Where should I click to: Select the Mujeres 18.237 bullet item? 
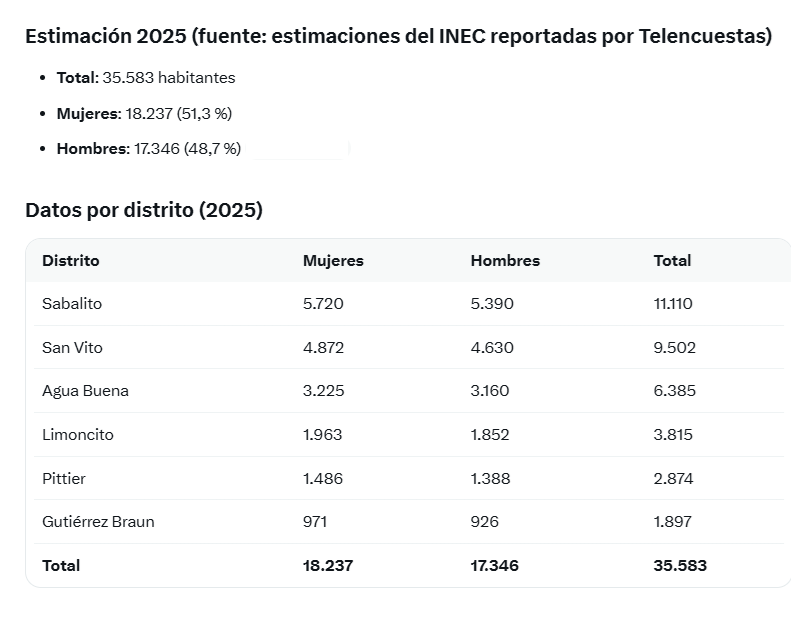pyautogui.click(x=144, y=114)
